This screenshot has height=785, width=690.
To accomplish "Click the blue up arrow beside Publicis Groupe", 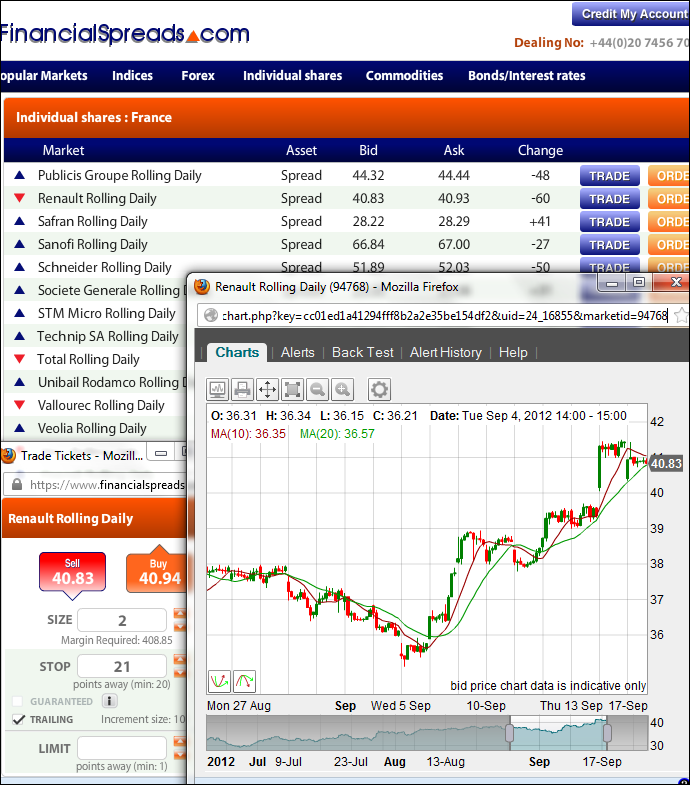I will point(20,175).
